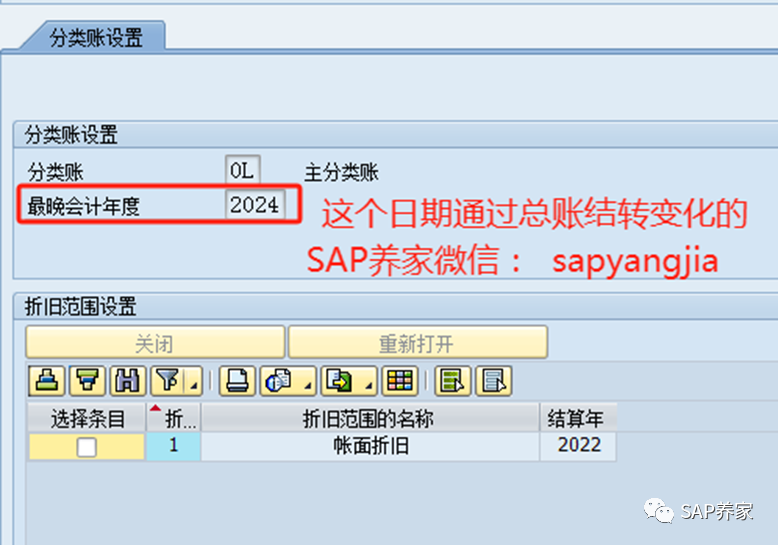Expand the Views dropdown arrow

coord(308,381)
